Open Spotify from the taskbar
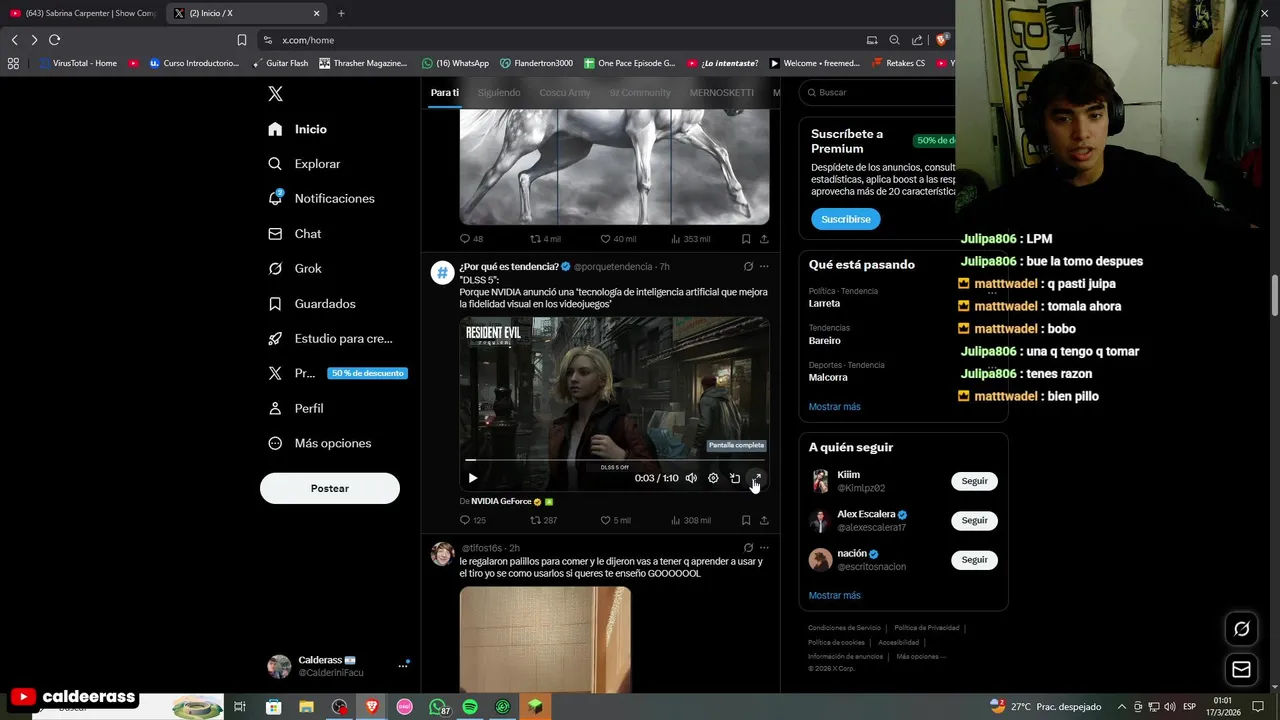The height and width of the screenshot is (720, 1280). (x=470, y=707)
